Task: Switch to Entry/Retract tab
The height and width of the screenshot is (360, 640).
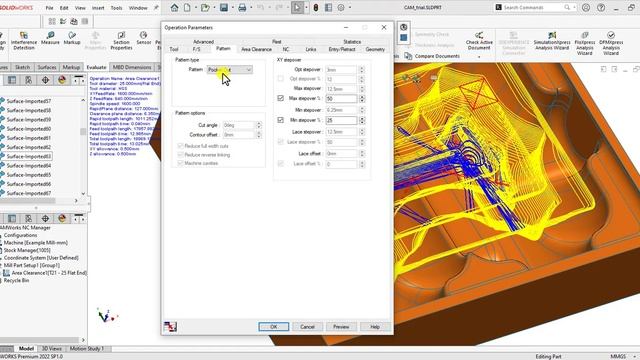Action: tap(342, 49)
